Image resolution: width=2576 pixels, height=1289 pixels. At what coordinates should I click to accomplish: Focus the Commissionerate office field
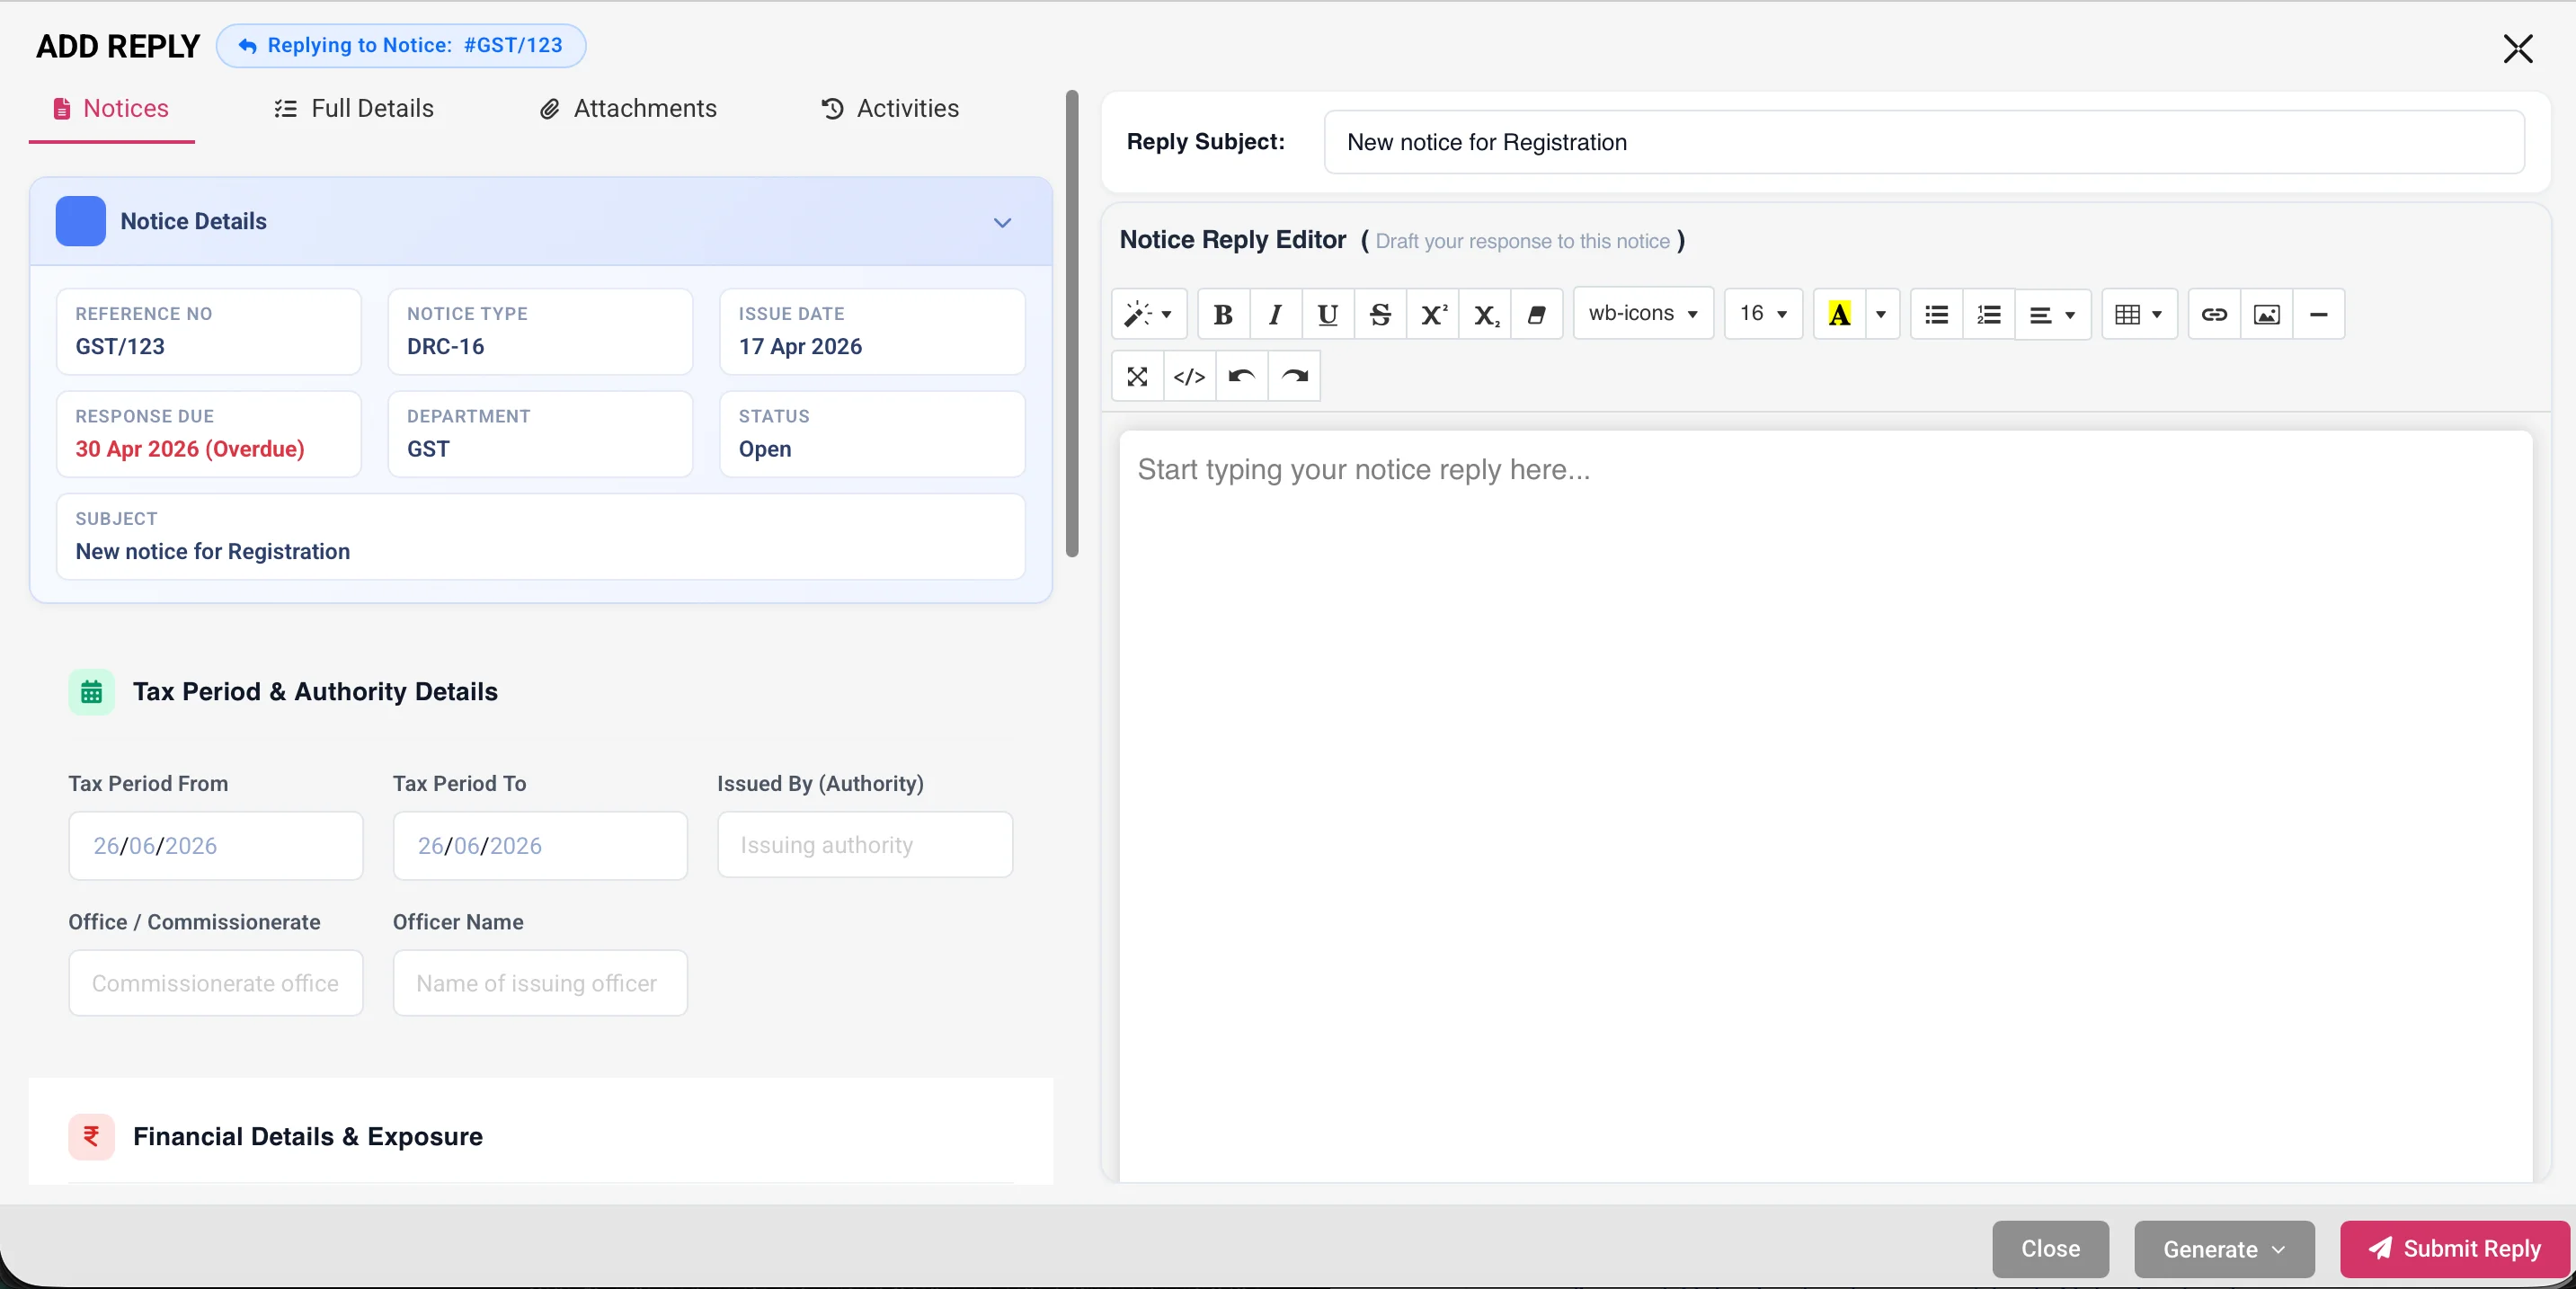[x=216, y=983]
